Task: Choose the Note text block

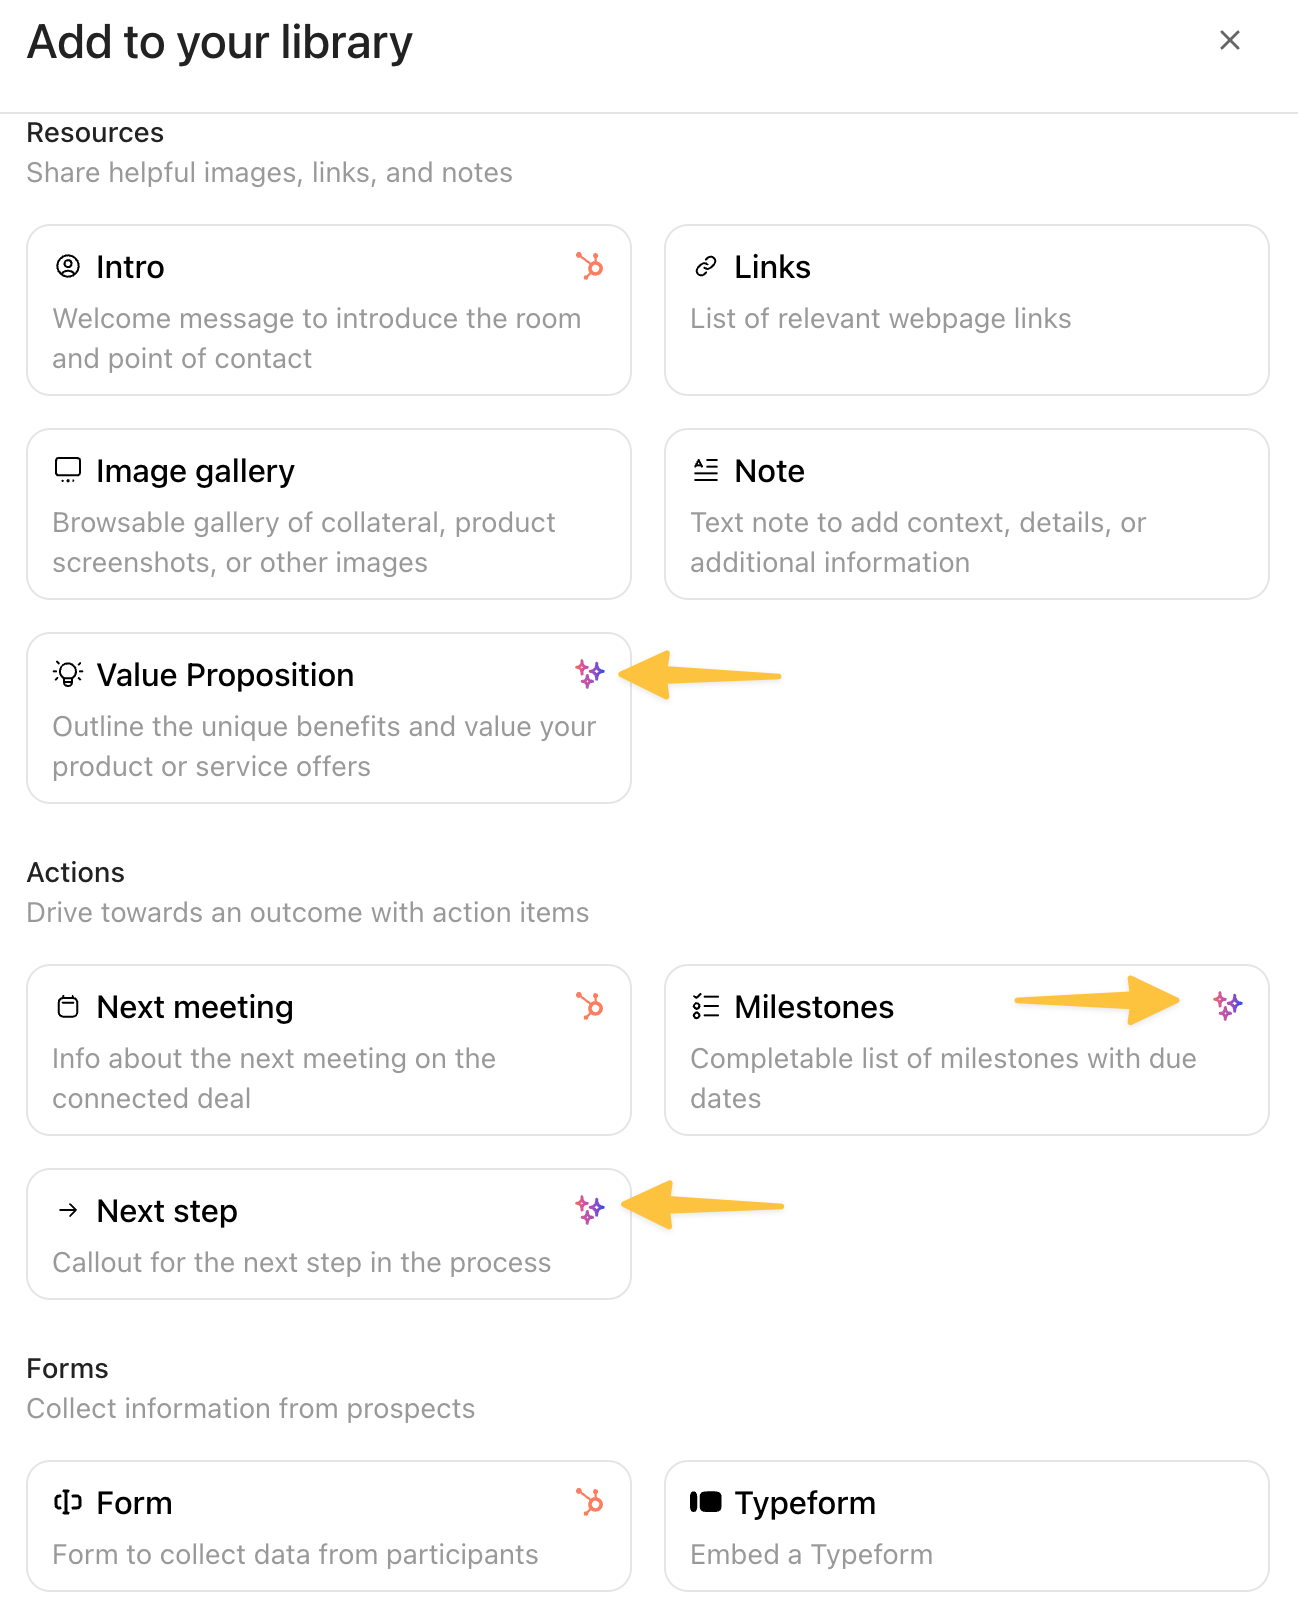Action: (966, 514)
